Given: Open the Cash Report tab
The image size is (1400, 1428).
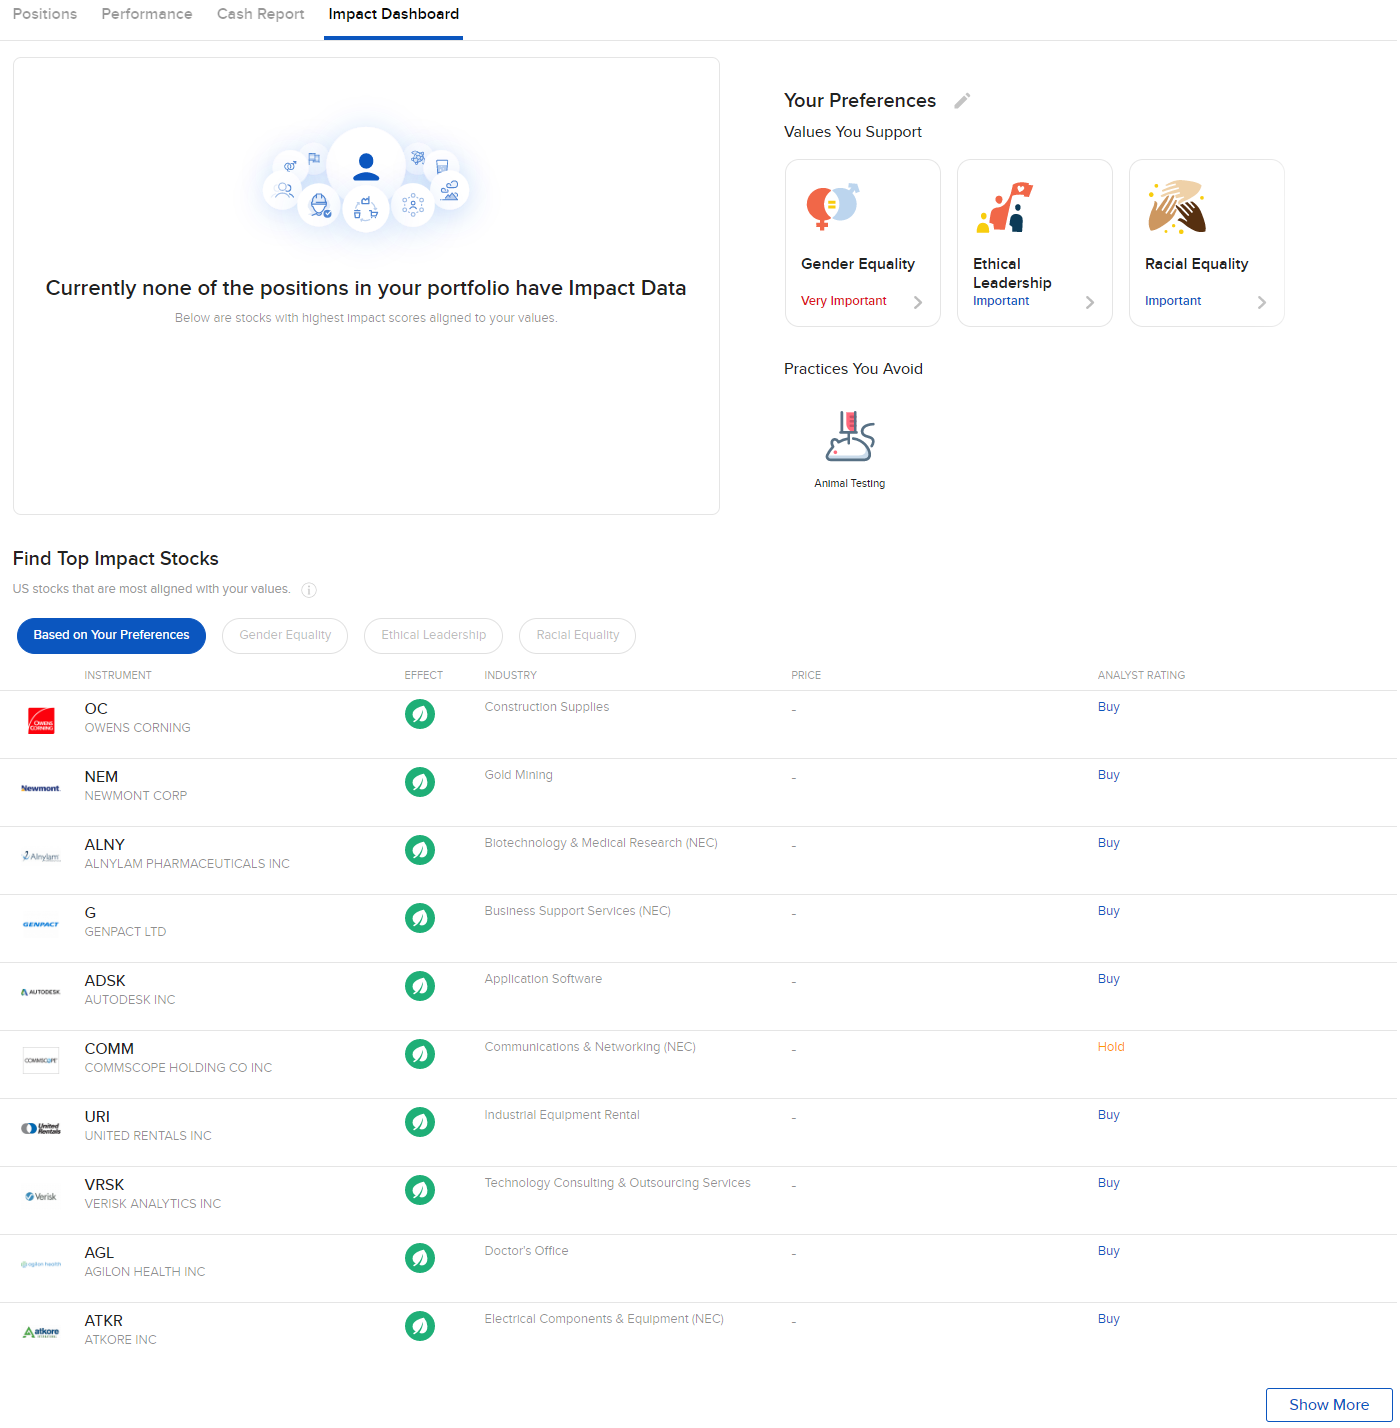Looking at the screenshot, I should (260, 14).
